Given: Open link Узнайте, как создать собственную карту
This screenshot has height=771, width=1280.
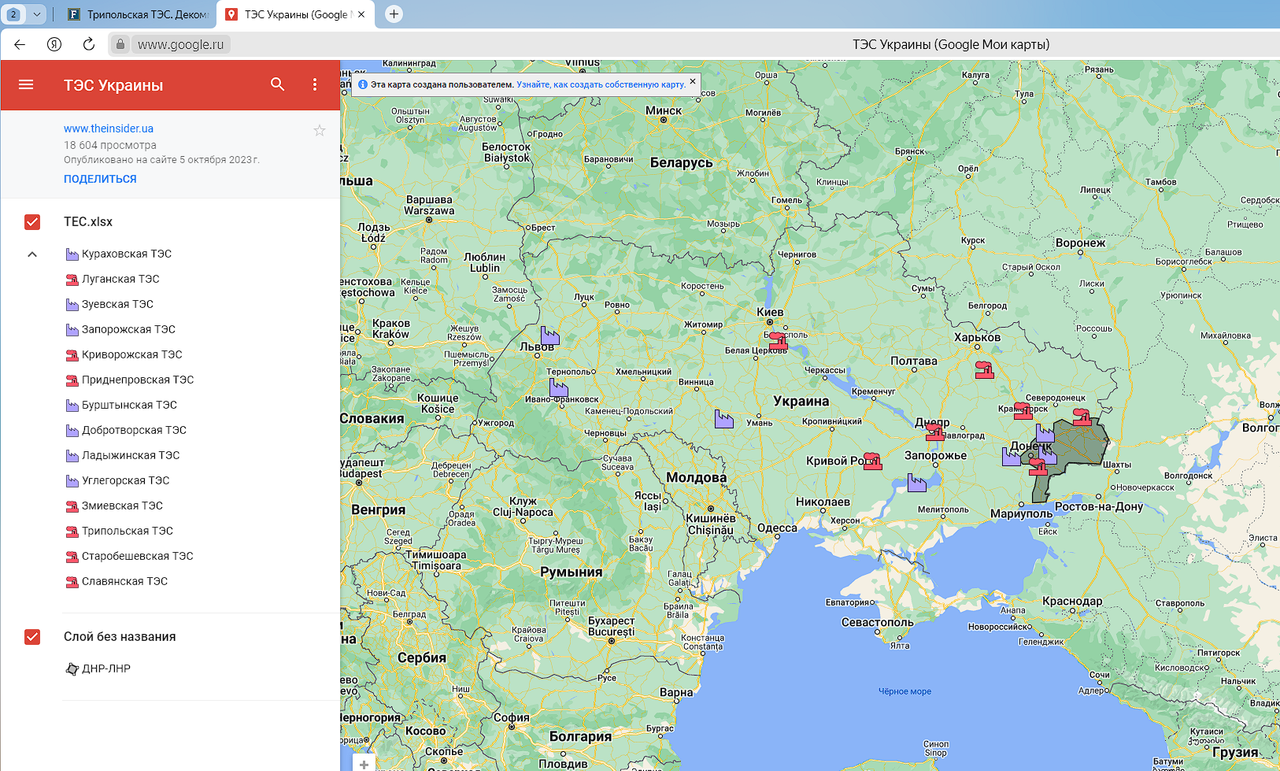Looking at the screenshot, I should 601,85.
